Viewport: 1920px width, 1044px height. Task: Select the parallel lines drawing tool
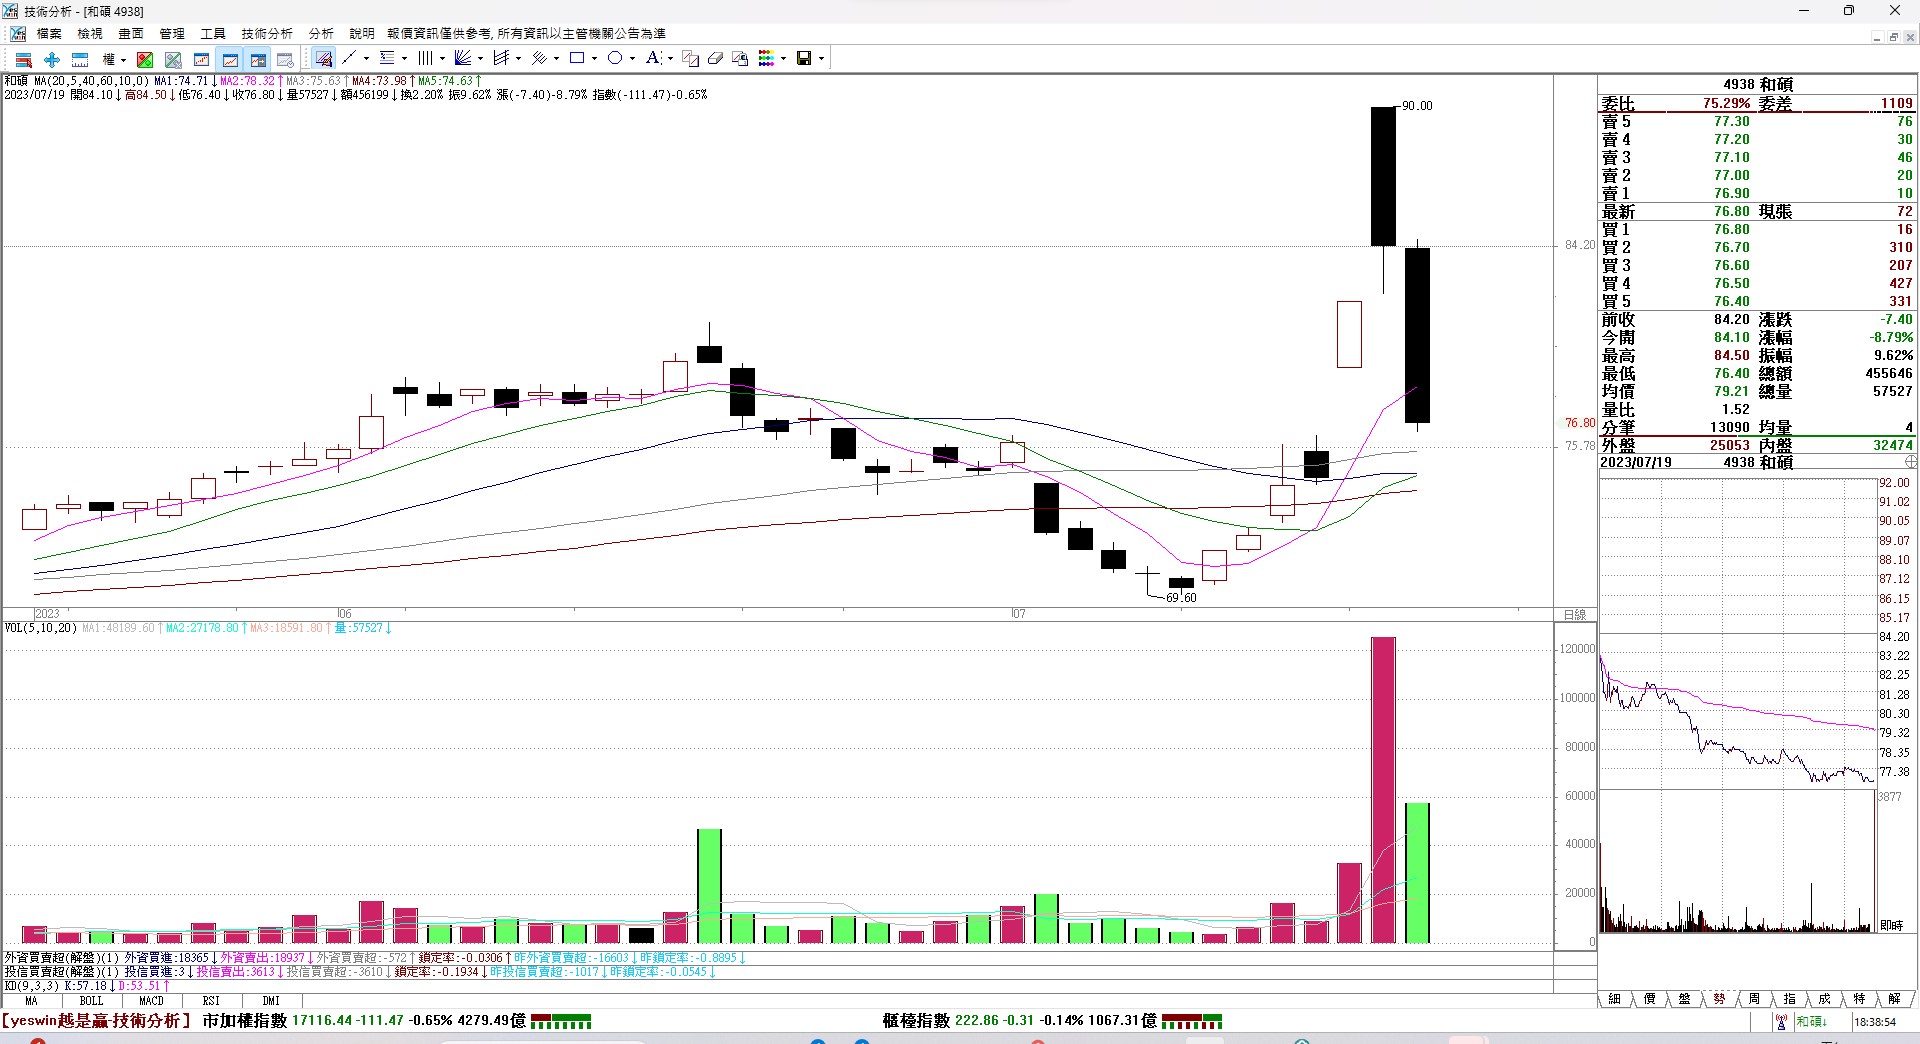coord(539,58)
